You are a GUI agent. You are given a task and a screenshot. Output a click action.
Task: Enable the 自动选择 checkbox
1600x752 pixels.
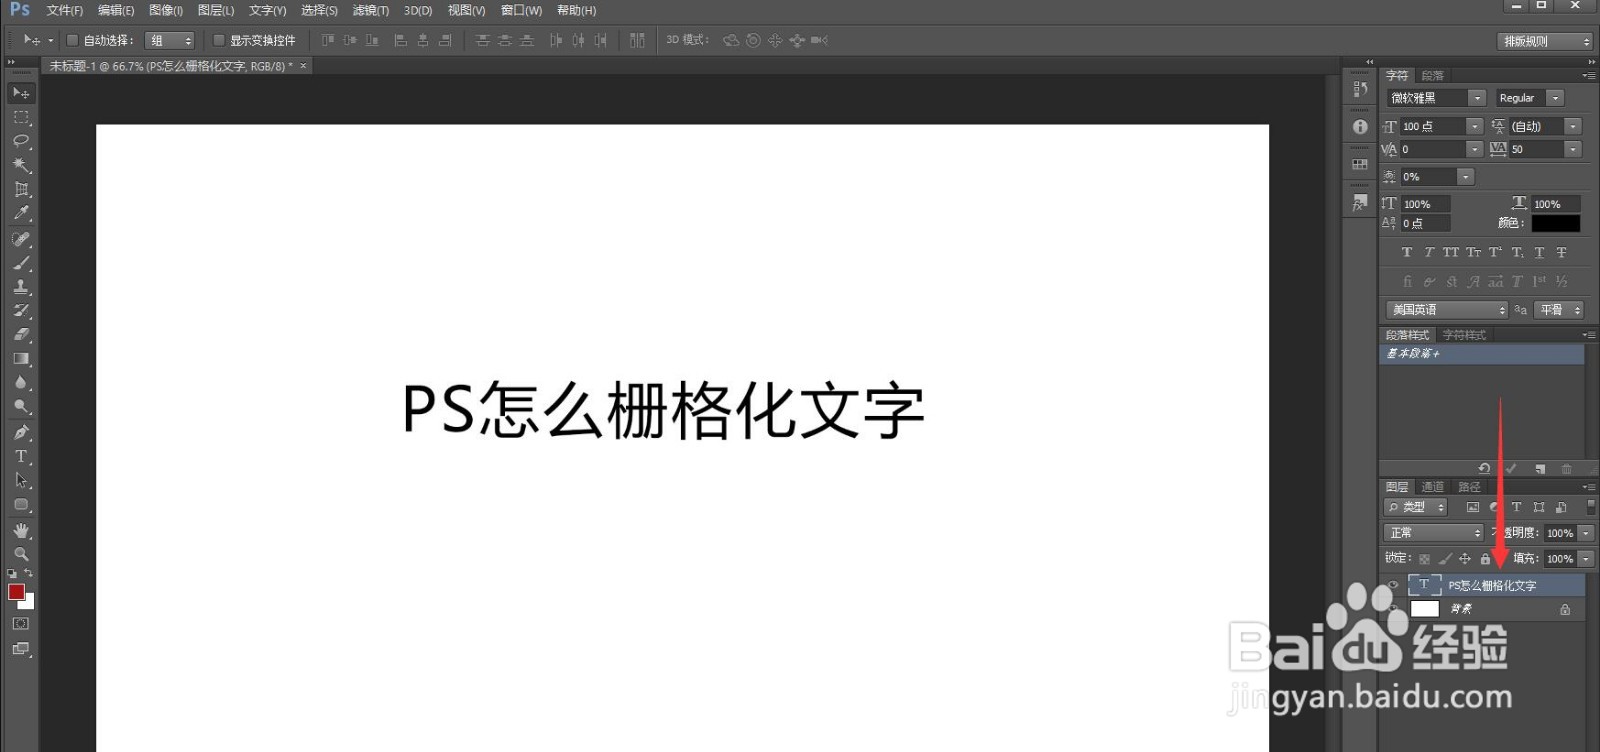pyautogui.click(x=72, y=41)
